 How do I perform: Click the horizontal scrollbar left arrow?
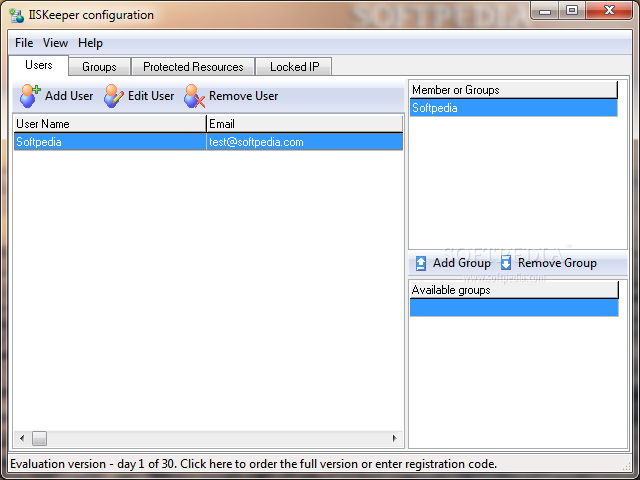coord(22,438)
